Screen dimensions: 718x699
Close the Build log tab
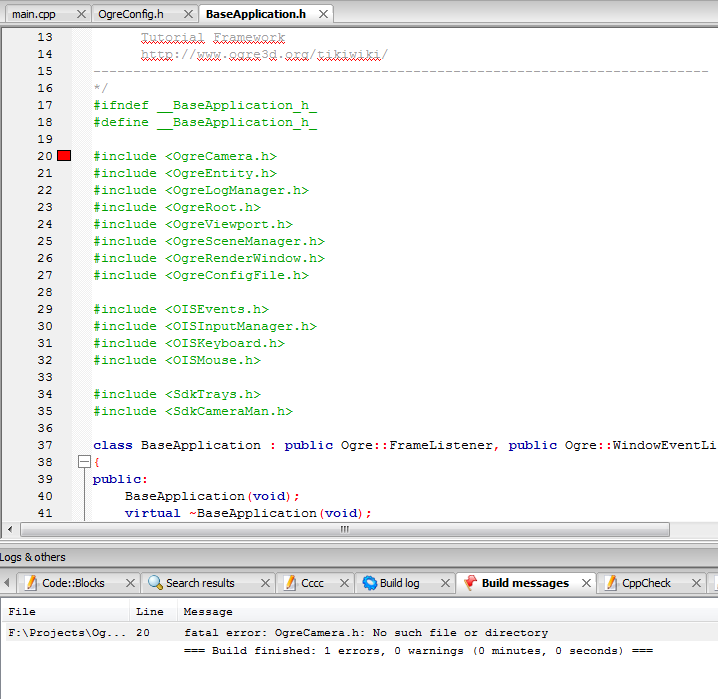(445, 583)
